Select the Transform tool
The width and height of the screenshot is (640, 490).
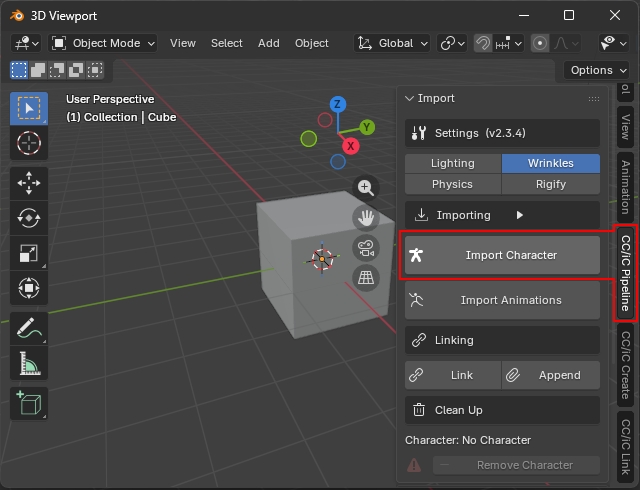click(x=29, y=288)
